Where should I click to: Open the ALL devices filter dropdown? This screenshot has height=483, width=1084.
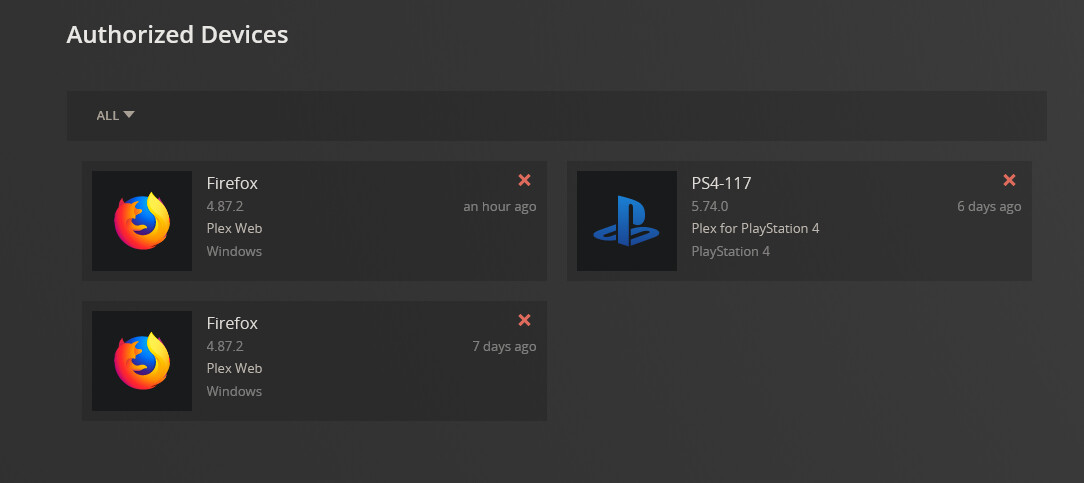[115, 115]
